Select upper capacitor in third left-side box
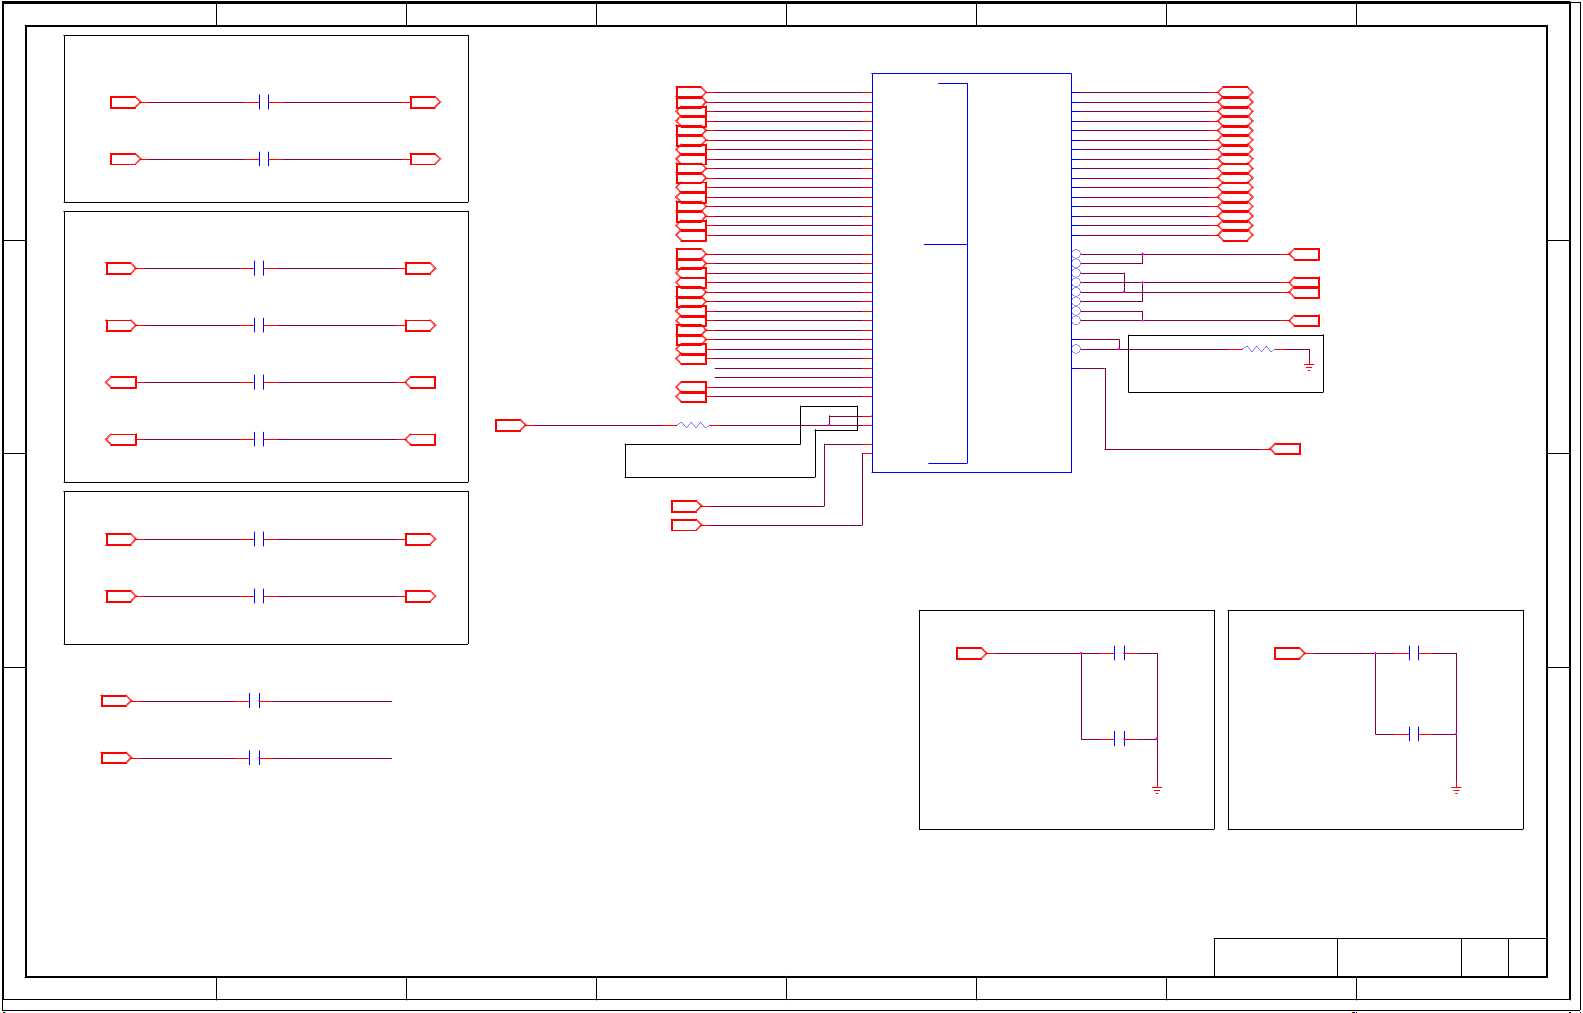 coord(259,539)
